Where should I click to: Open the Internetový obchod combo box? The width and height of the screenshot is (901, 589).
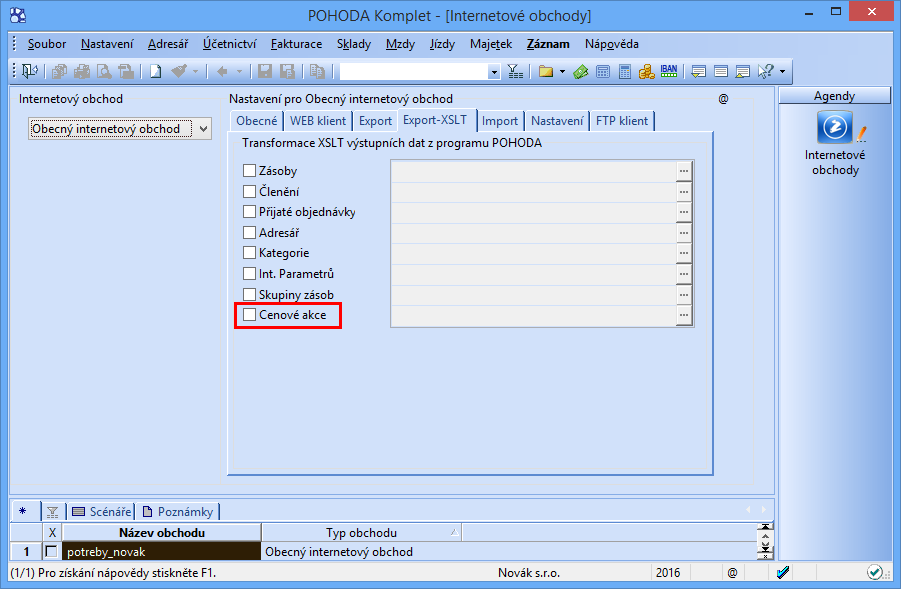pyautogui.click(x=120, y=129)
